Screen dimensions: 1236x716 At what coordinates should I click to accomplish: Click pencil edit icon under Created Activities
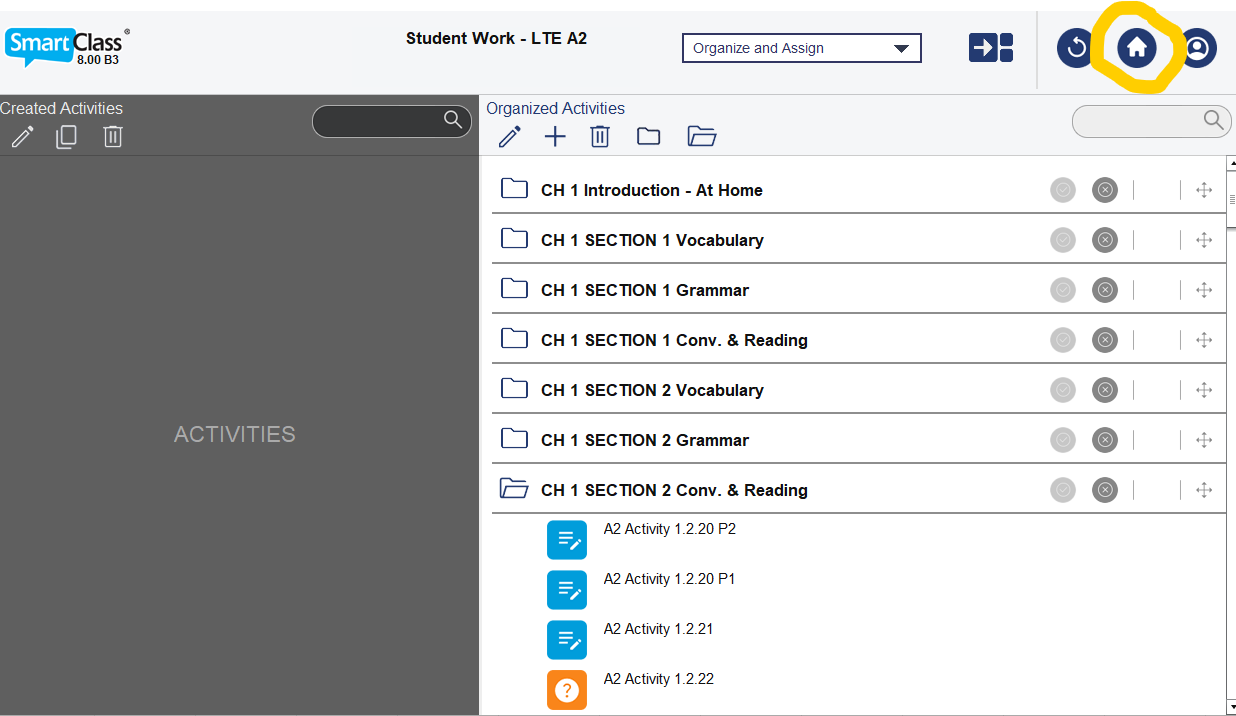click(22, 136)
